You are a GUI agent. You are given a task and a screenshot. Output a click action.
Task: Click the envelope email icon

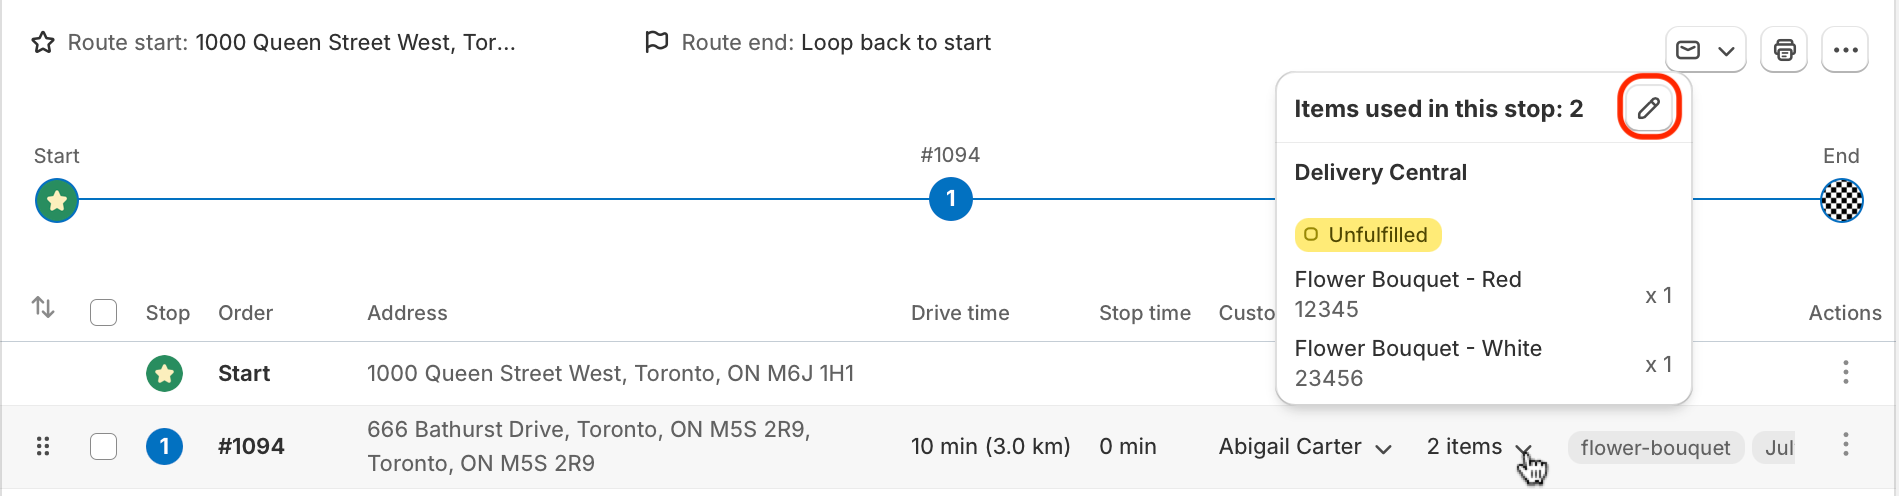(1688, 50)
